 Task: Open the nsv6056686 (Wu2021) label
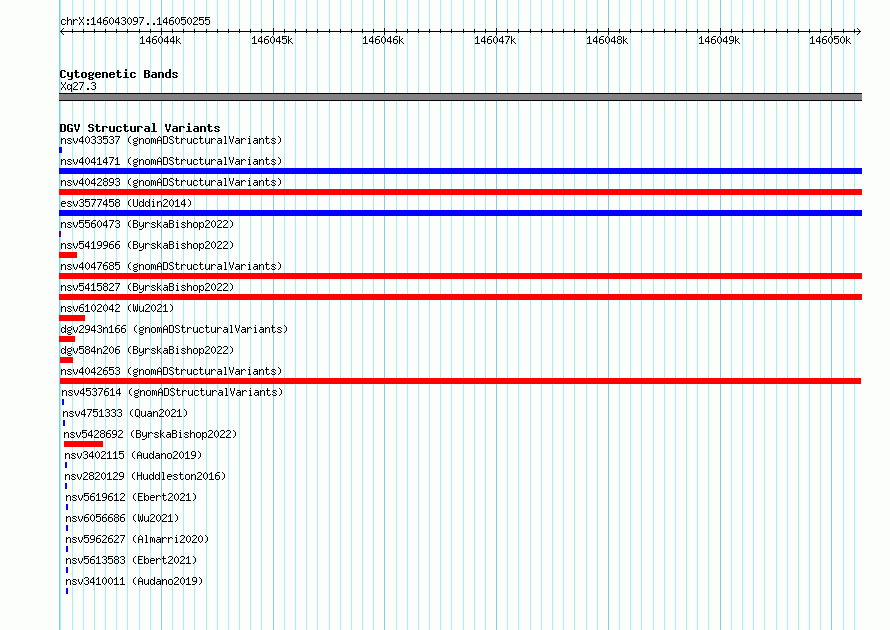point(122,518)
